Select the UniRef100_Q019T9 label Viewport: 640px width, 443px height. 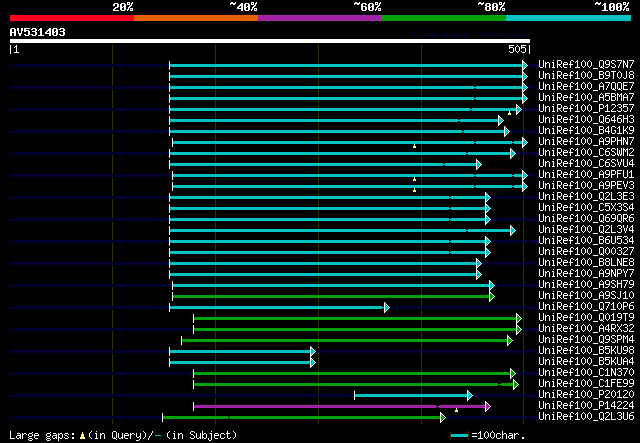tap(586, 318)
